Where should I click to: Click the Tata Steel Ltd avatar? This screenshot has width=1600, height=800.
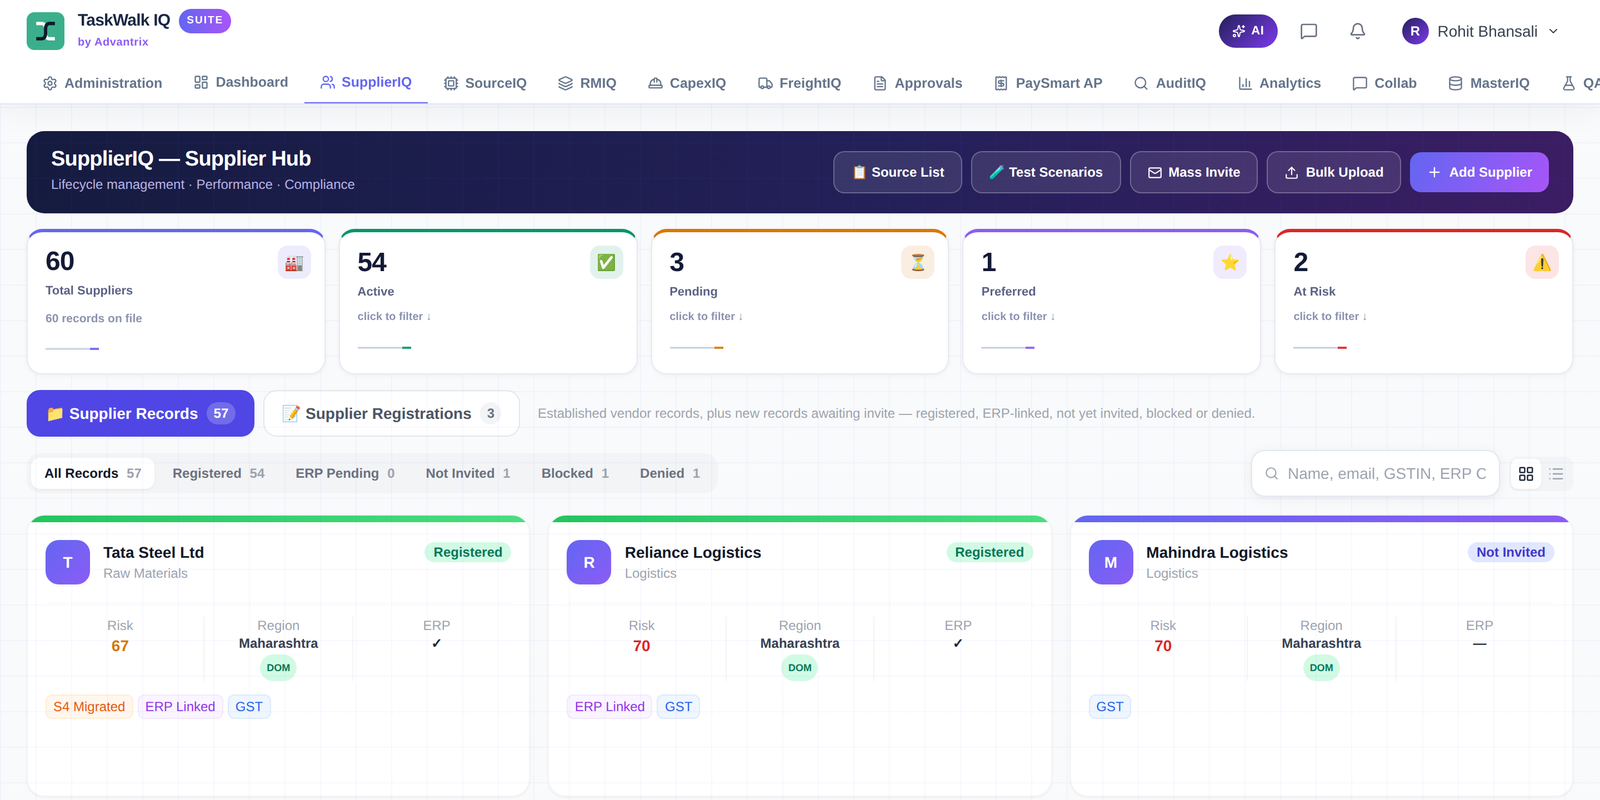(68, 562)
